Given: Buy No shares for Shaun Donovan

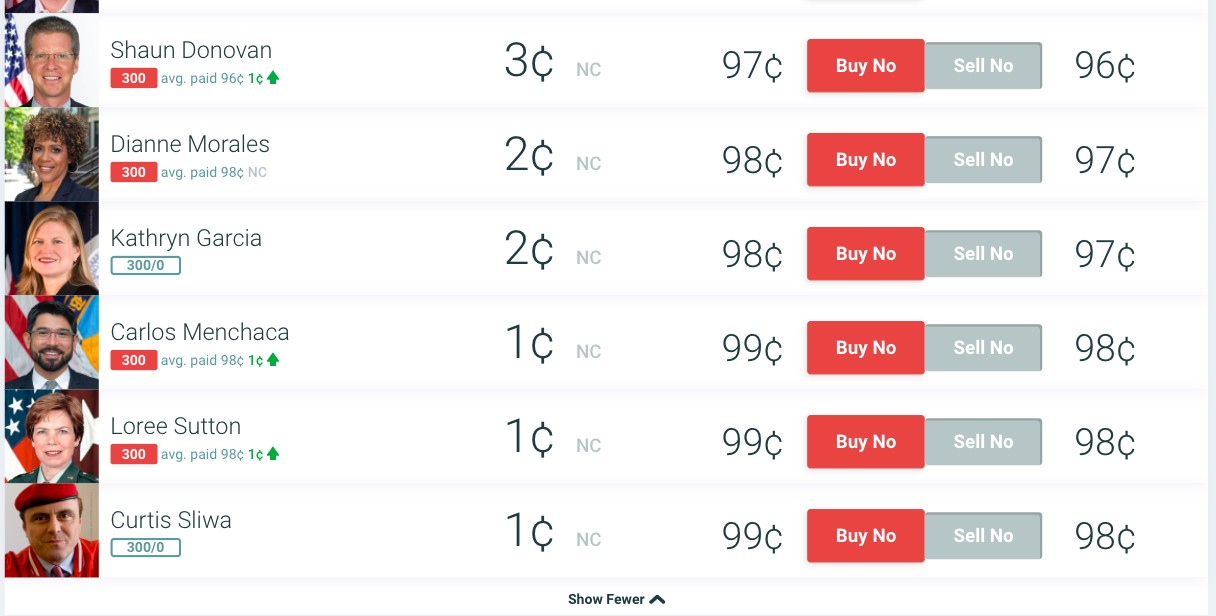Looking at the screenshot, I should point(865,66).
